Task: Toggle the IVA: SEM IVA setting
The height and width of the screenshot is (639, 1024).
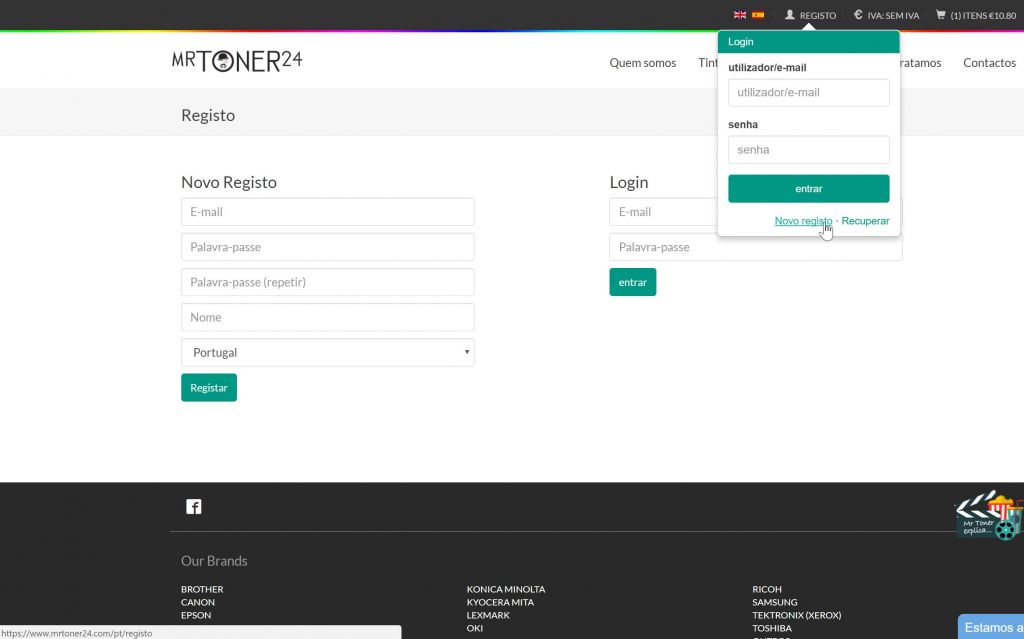Action: [x=886, y=15]
